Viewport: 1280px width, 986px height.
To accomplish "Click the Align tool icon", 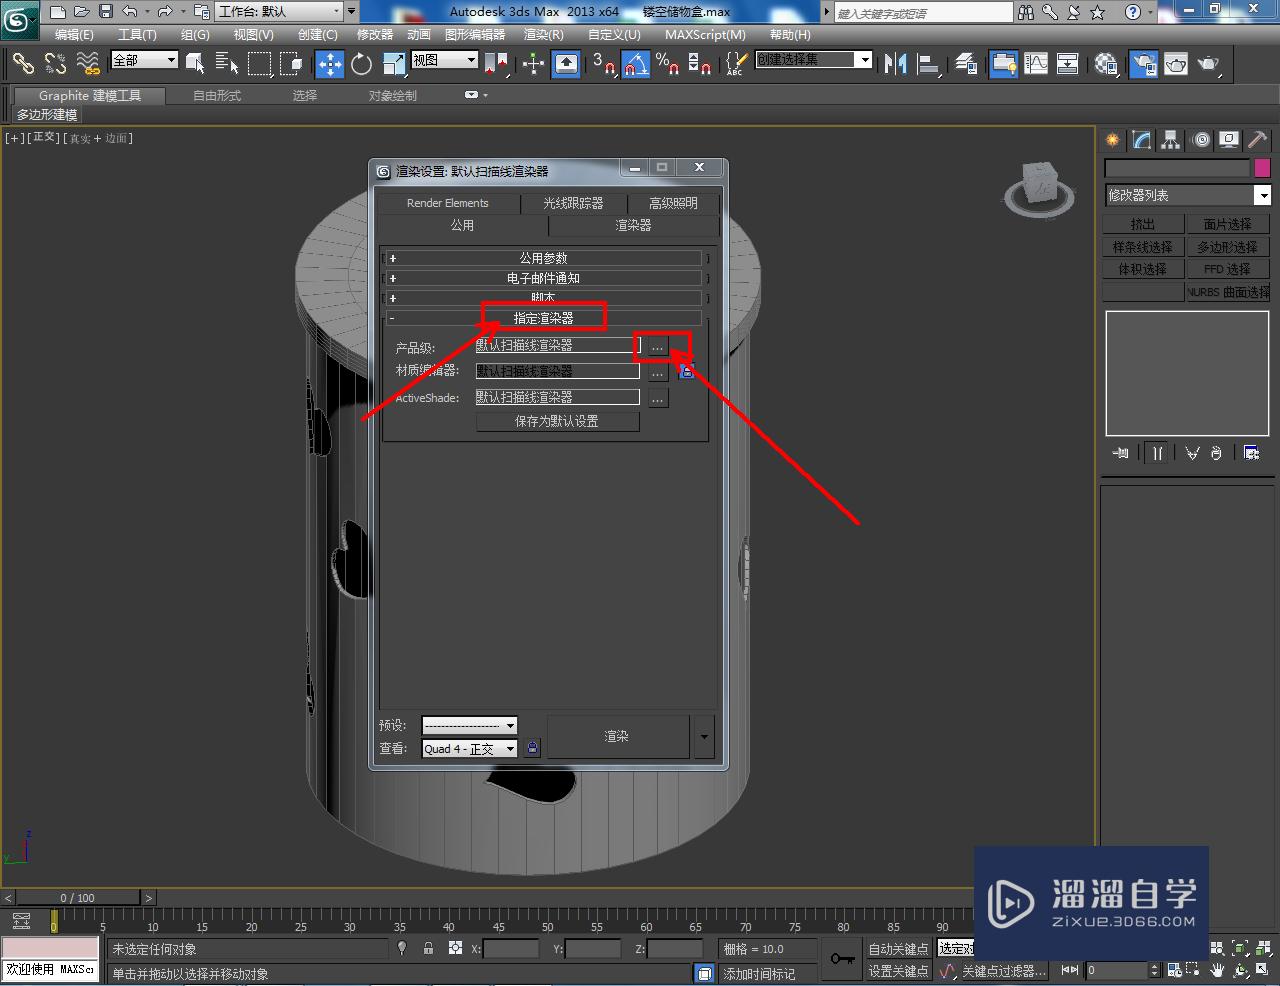I will coord(929,64).
